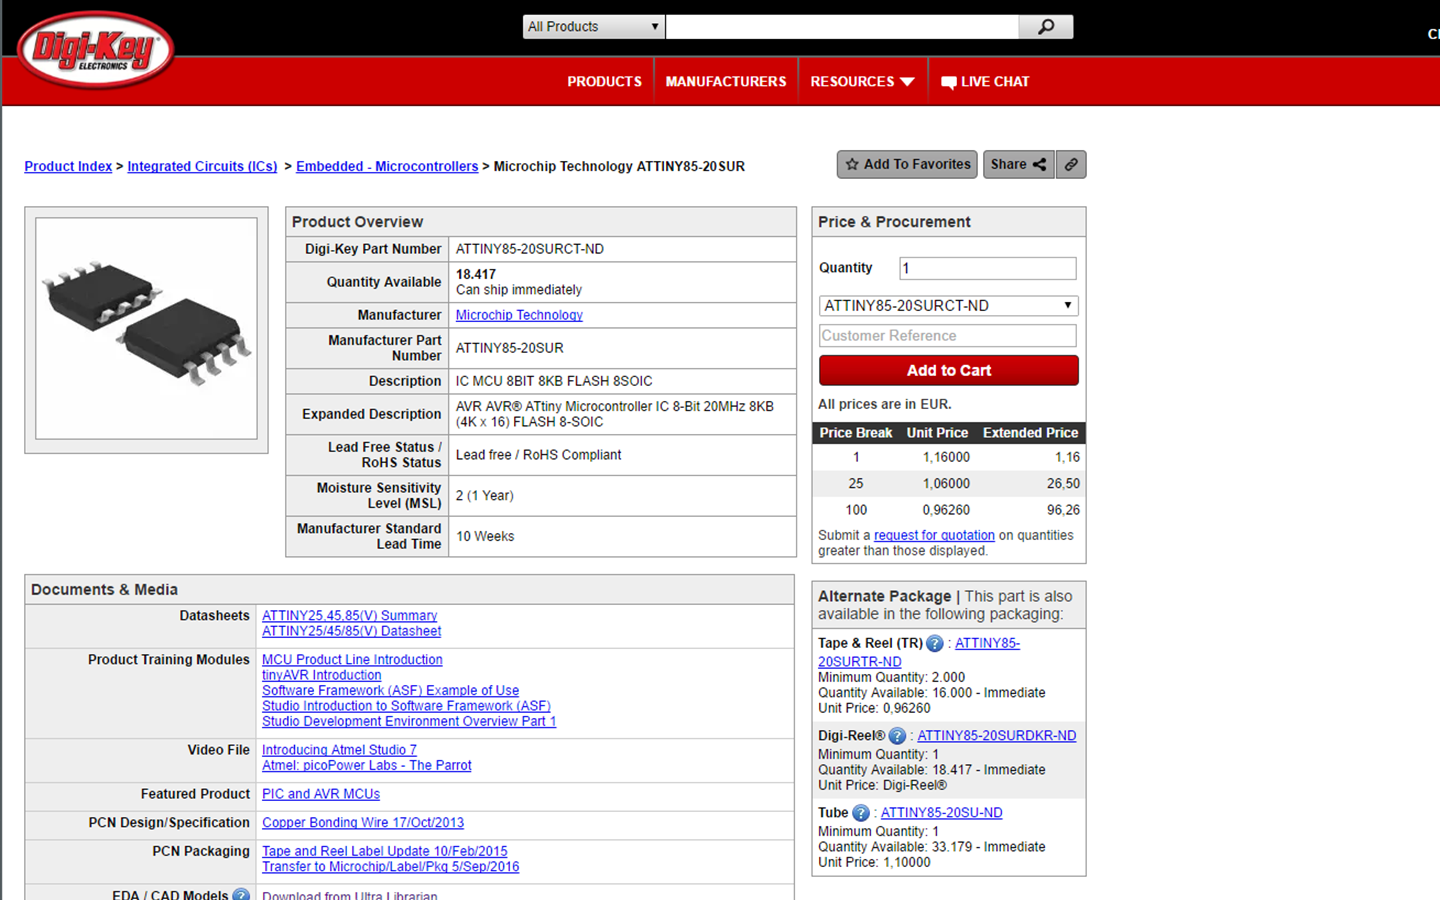Open the Manufacturers menu
Screen dimensions: 1440x900
click(x=726, y=82)
